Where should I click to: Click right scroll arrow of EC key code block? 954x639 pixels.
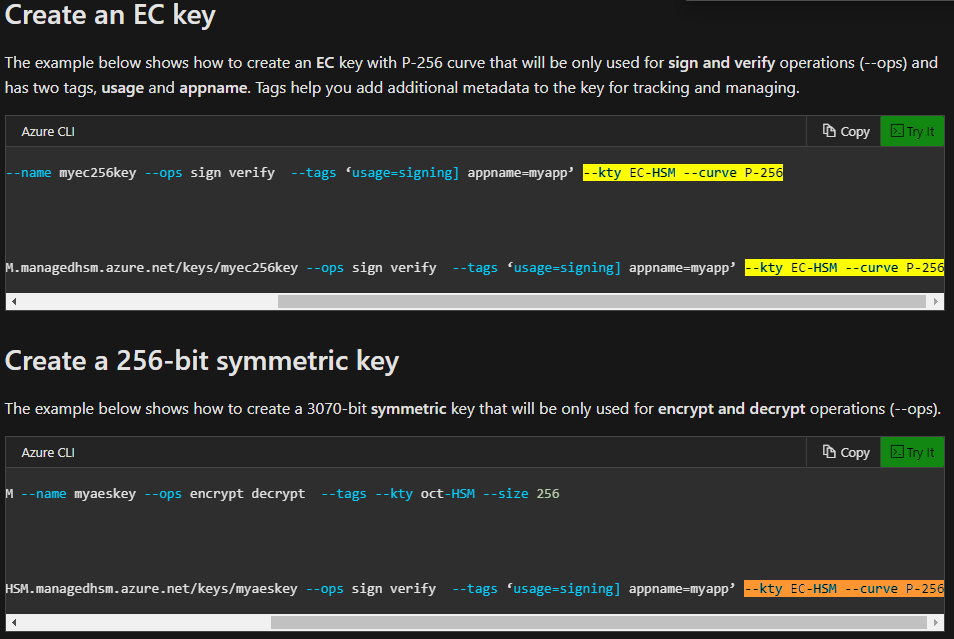click(x=936, y=301)
